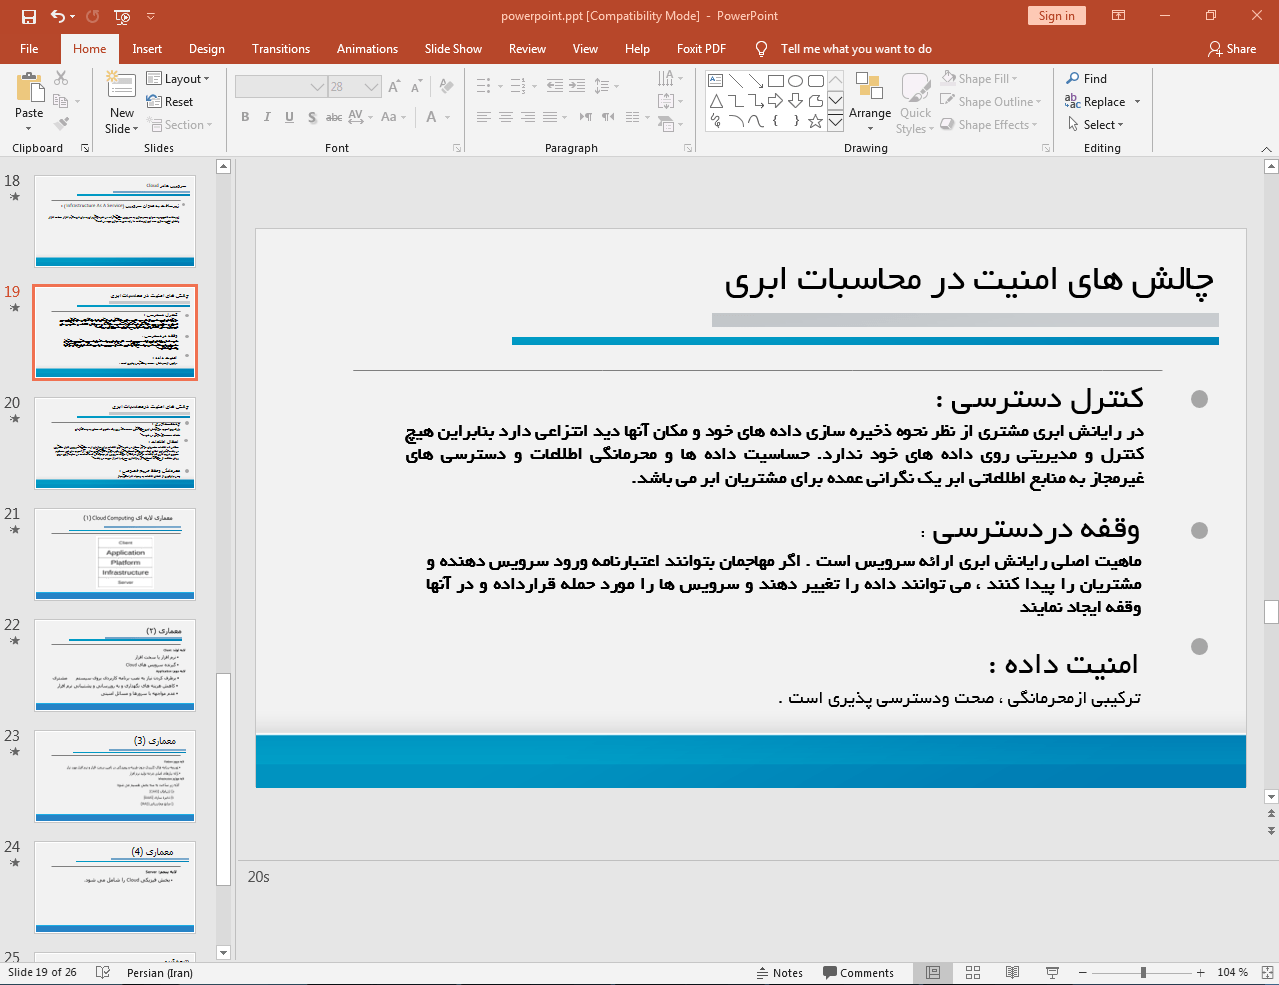1279x985 pixels.
Task: Open the Section dropdown
Action: (x=181, y=125)
